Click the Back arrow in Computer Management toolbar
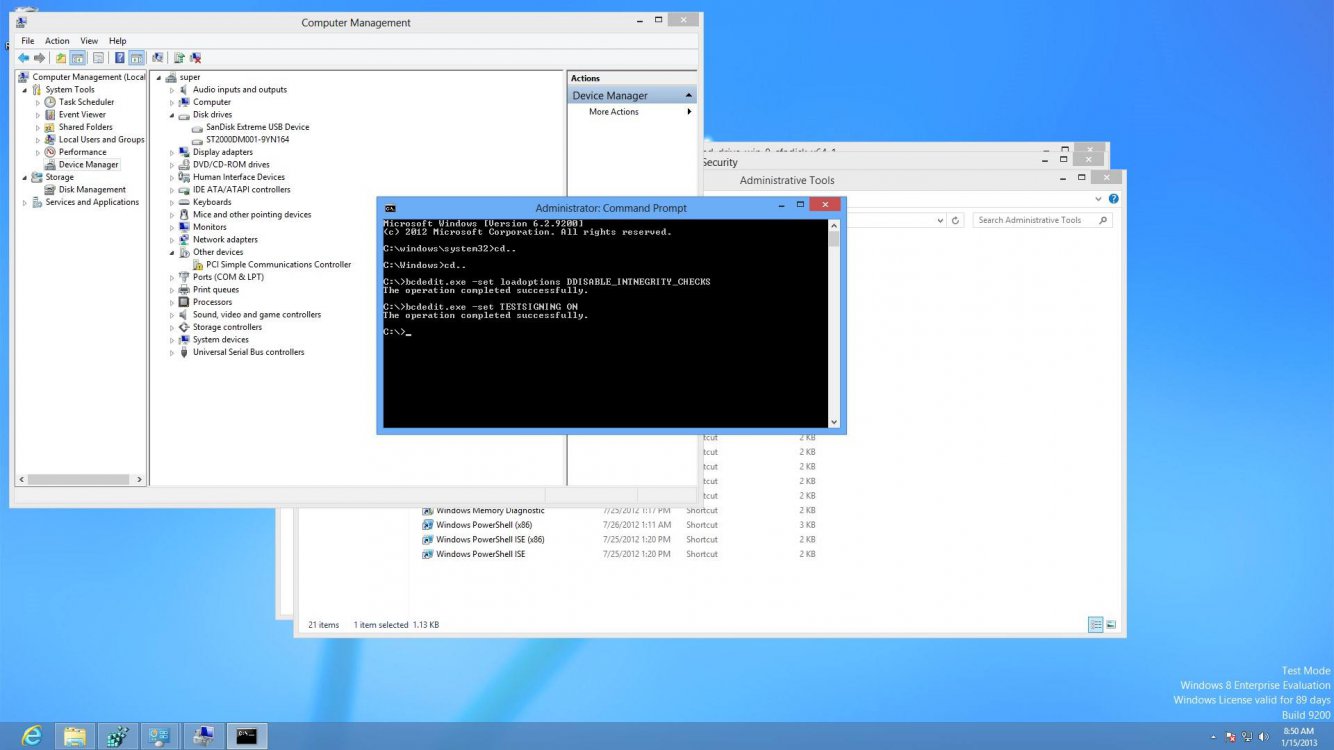 pos(23,58)
